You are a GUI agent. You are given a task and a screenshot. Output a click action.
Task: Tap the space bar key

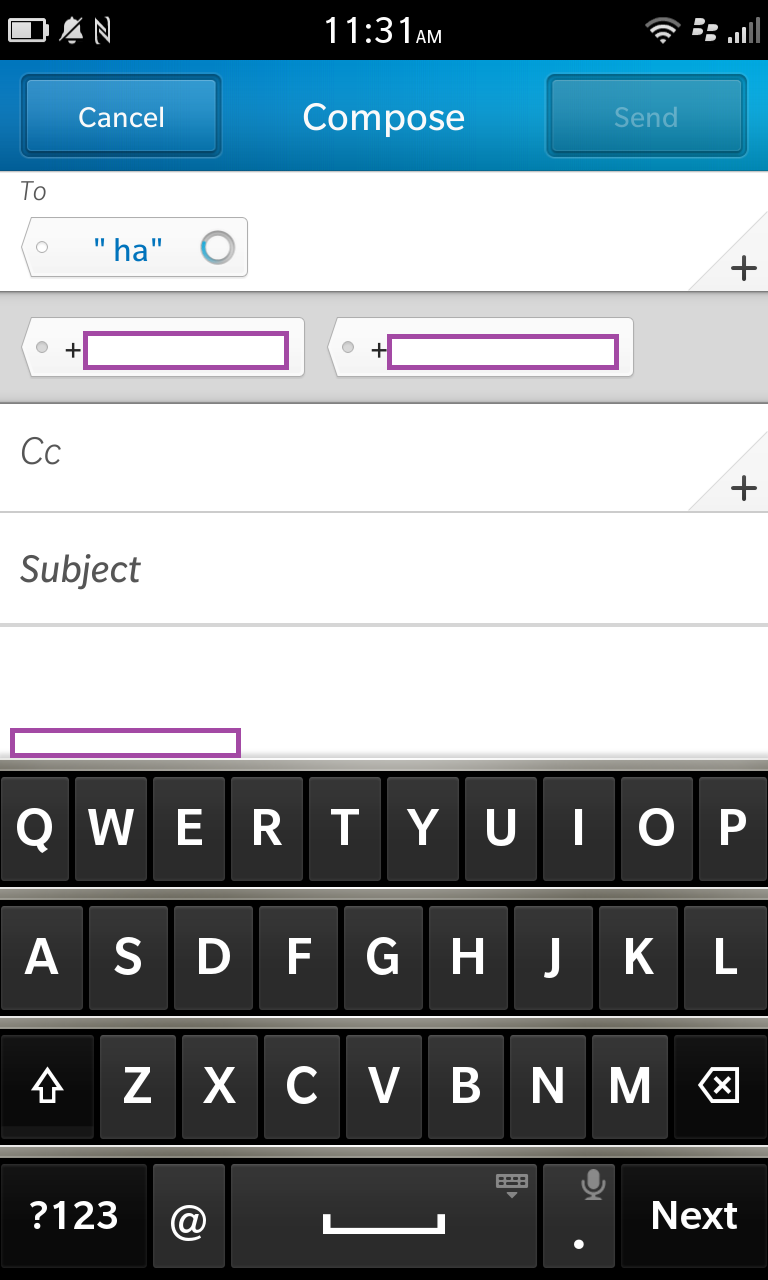384,1215
